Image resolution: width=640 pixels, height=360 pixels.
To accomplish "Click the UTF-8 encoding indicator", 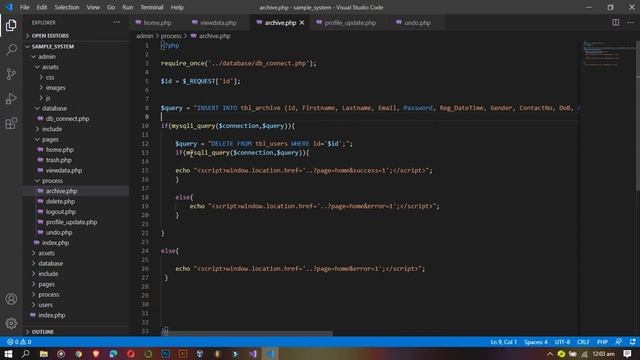I will coord(562,342).
